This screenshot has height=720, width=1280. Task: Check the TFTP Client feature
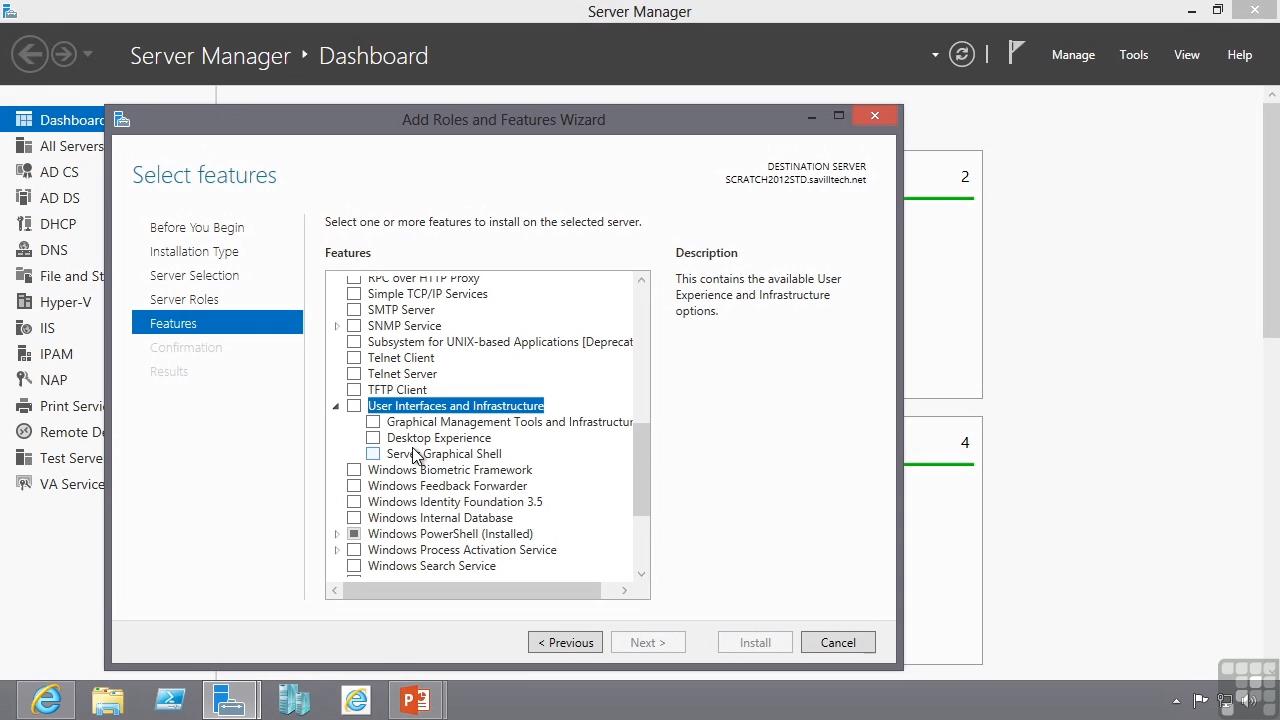click(x=354, y=390)
